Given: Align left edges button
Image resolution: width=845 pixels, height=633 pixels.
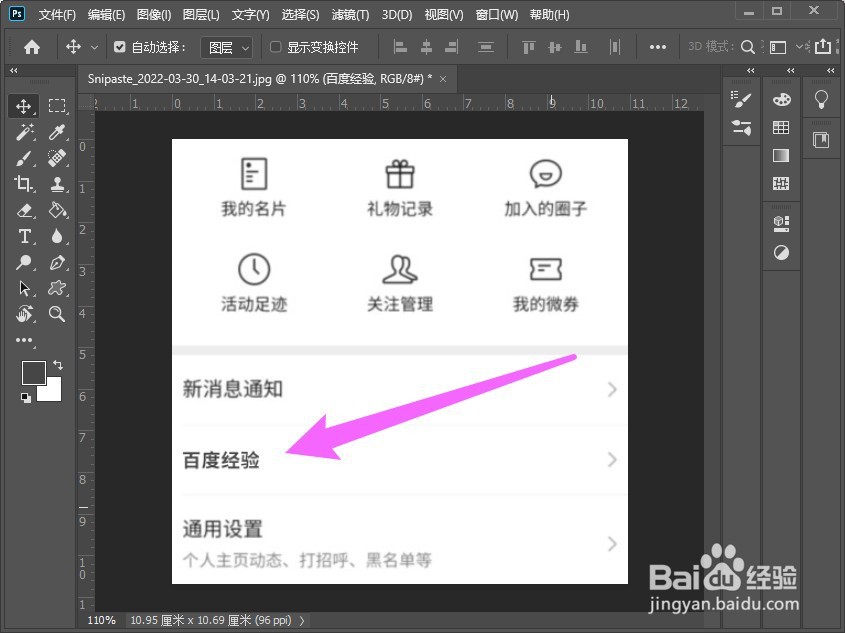Looking at the screenshot, I should point(400,47).
